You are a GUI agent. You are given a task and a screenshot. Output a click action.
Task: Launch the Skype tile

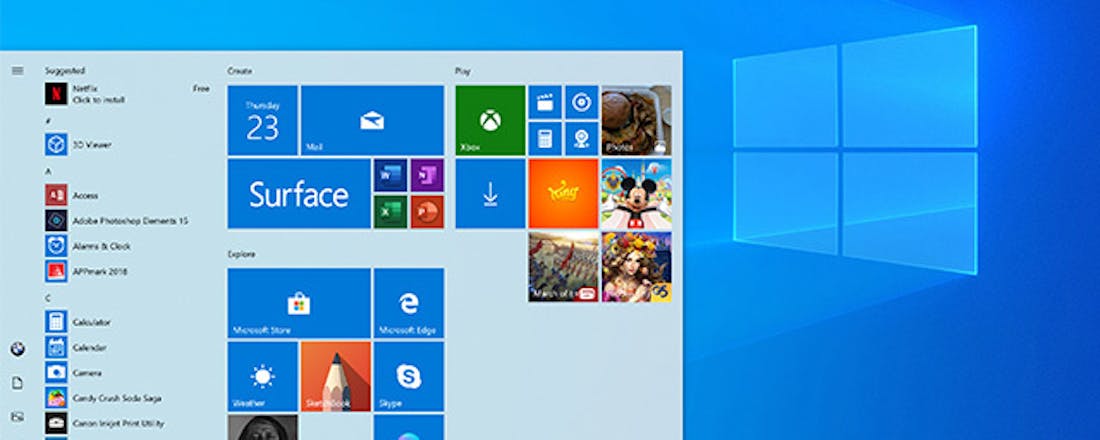[408, 376]
